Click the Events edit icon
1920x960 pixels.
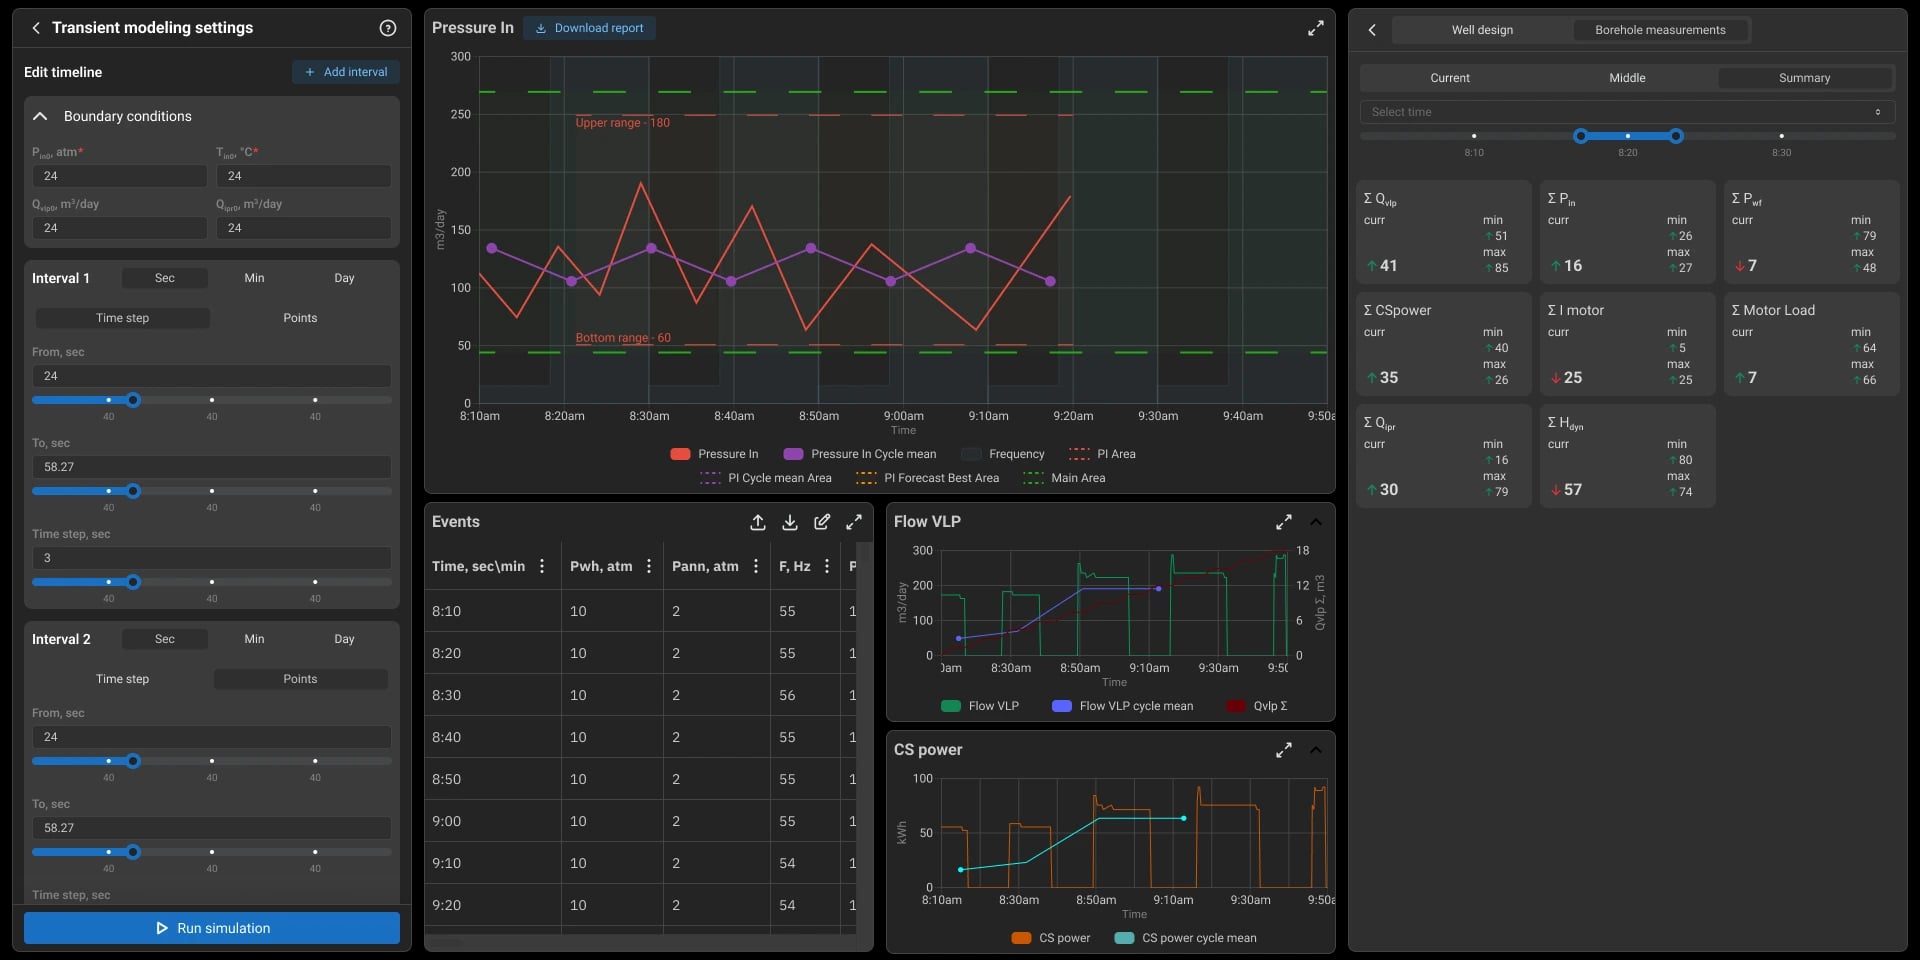822,522
